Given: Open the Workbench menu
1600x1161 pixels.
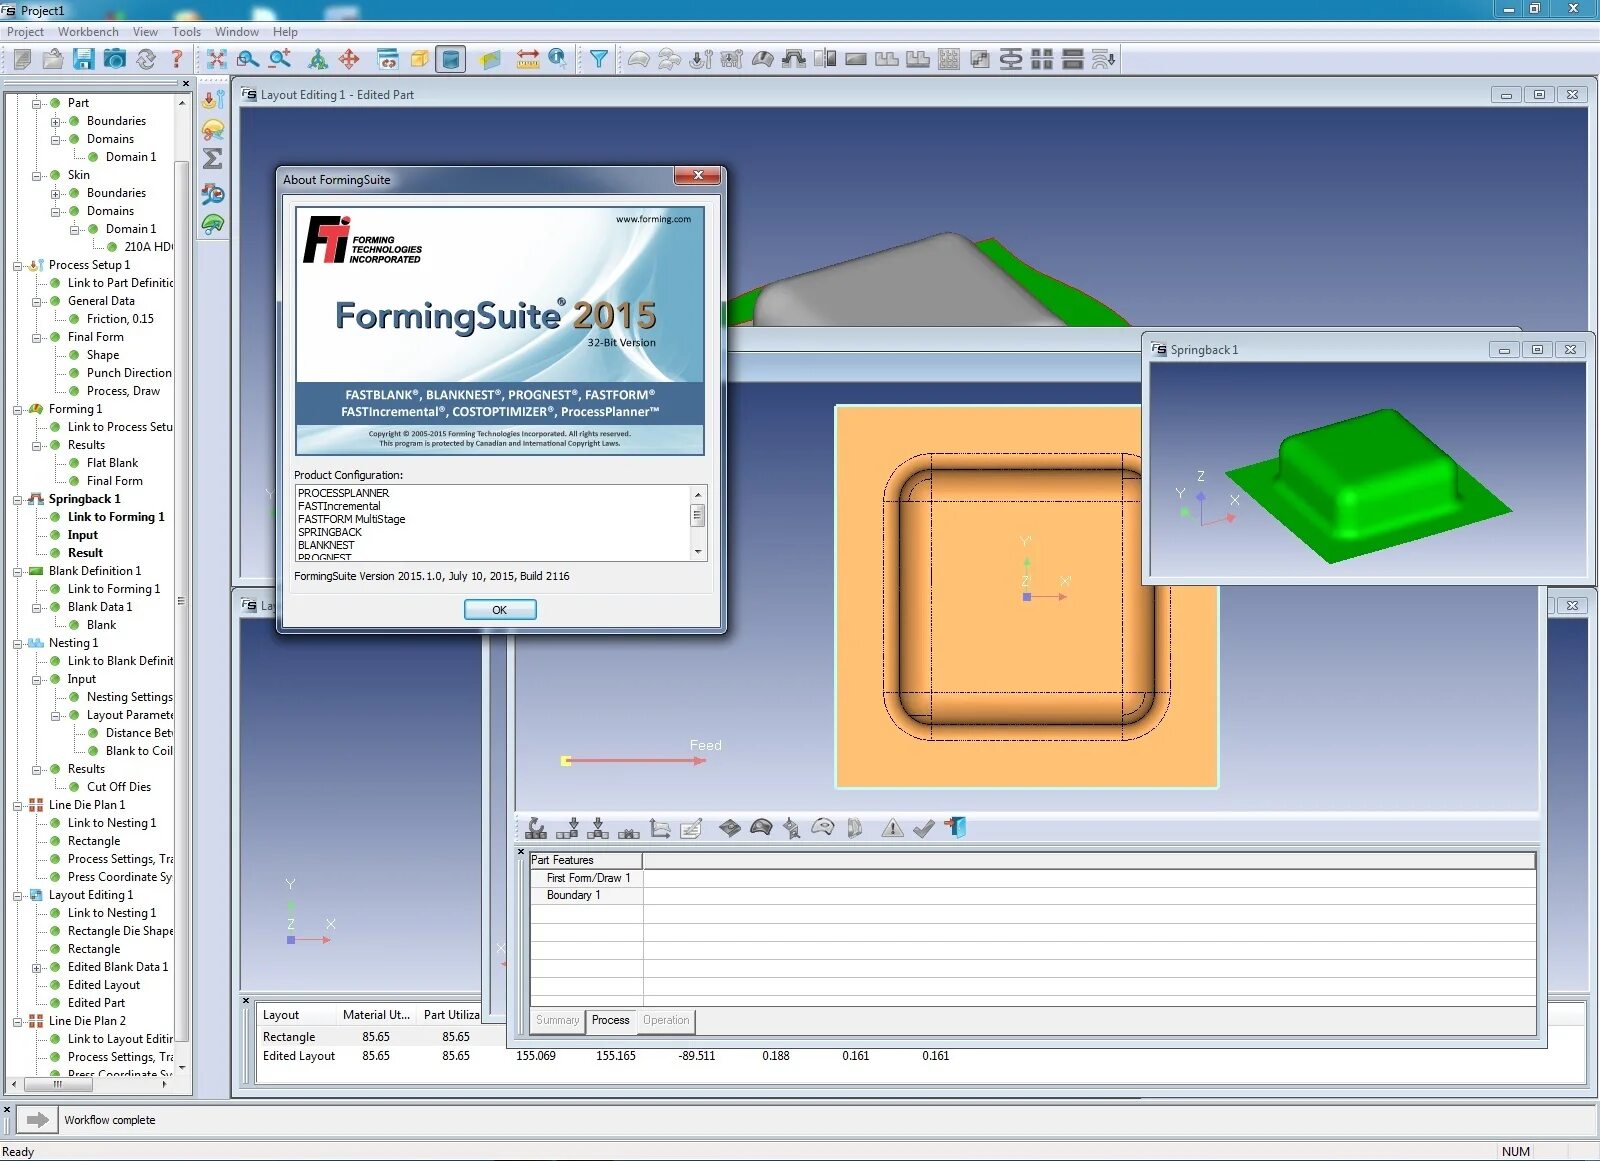Looking at the screenshot, I should click(x=88, y=31).
